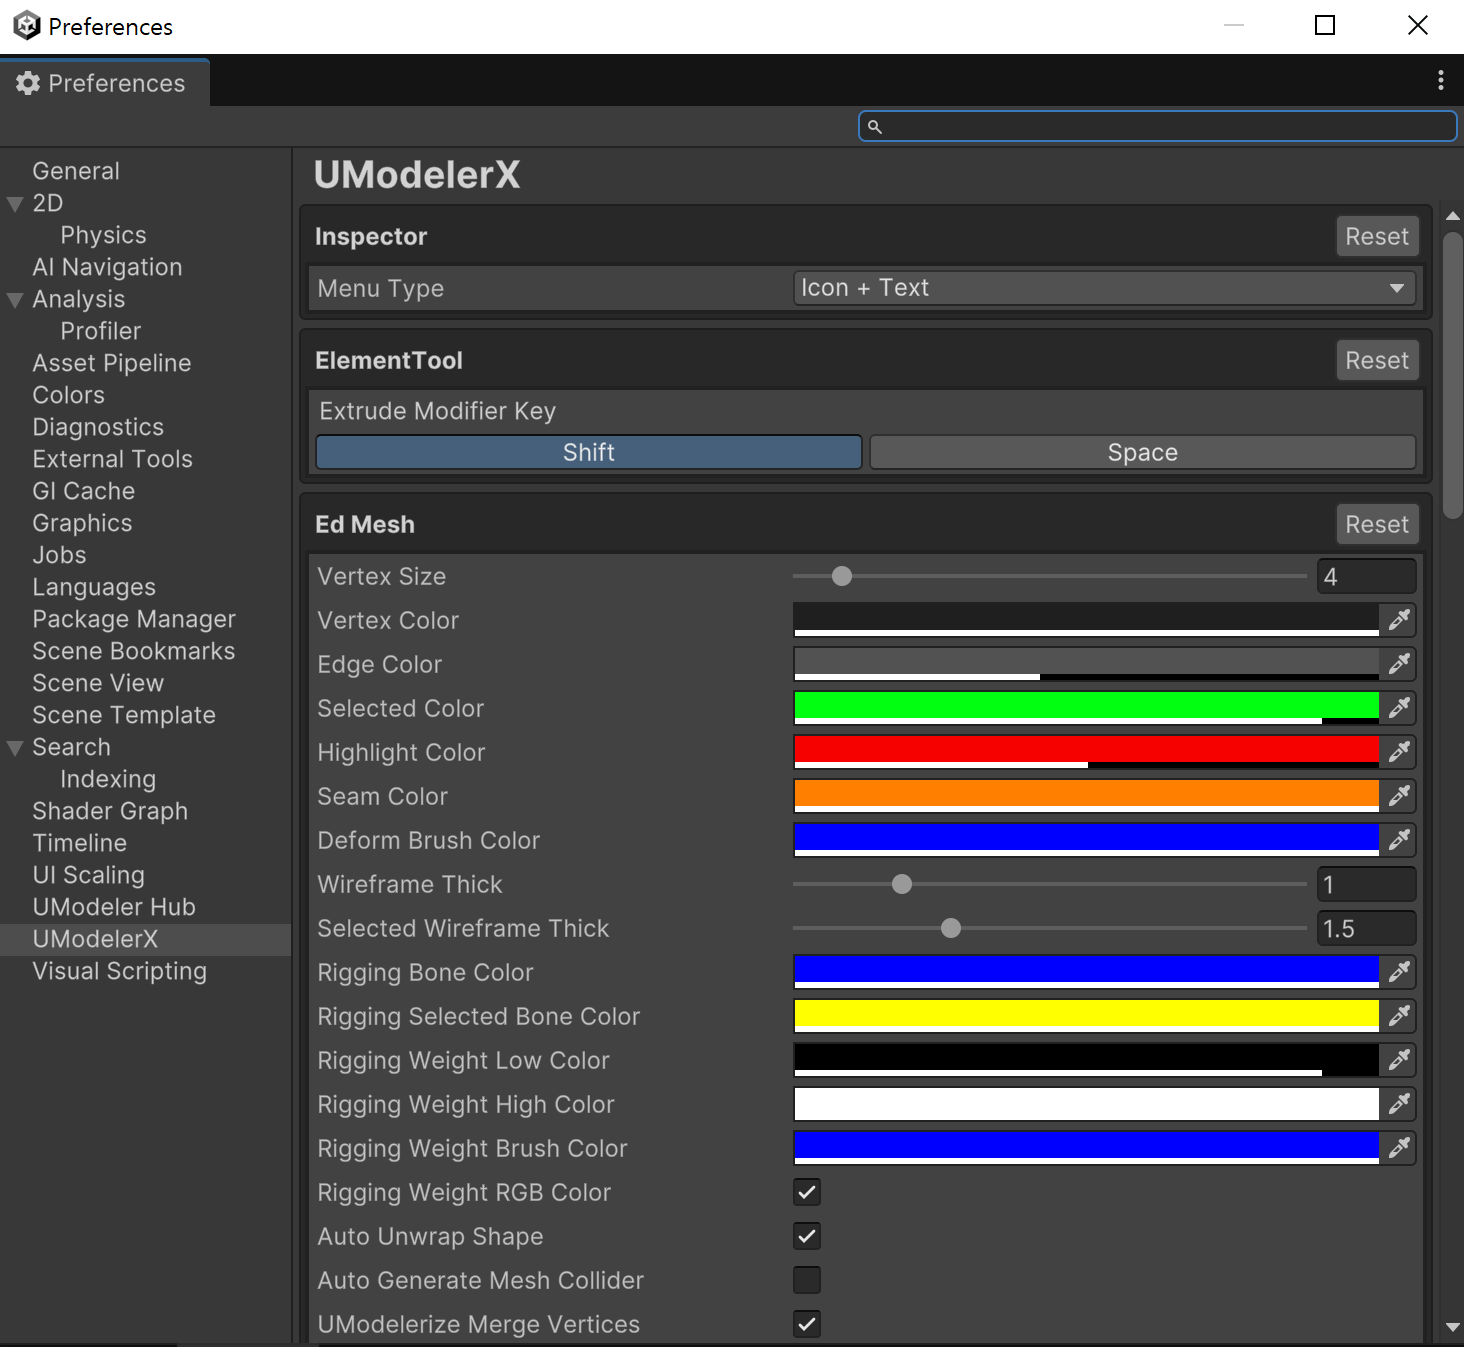Image resolution: width=1464 pixels, height=1347 pixels.
Task: Open the Deform Brush Color swatch
Action: coord(1086,840)
